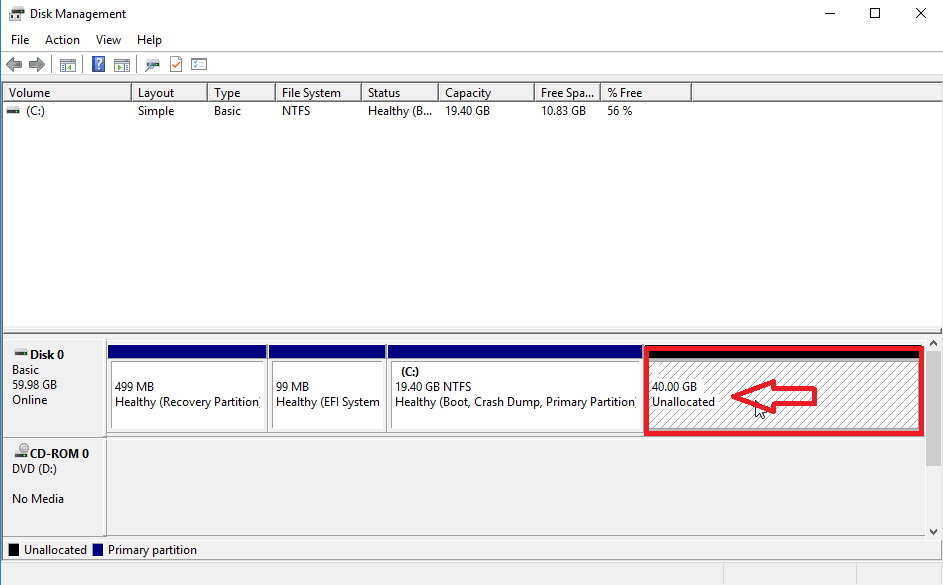The width and height of the screenshot is (943, 585).
Task: Click the disk pane scrollbar down arrow
Action: coord(933,531)
